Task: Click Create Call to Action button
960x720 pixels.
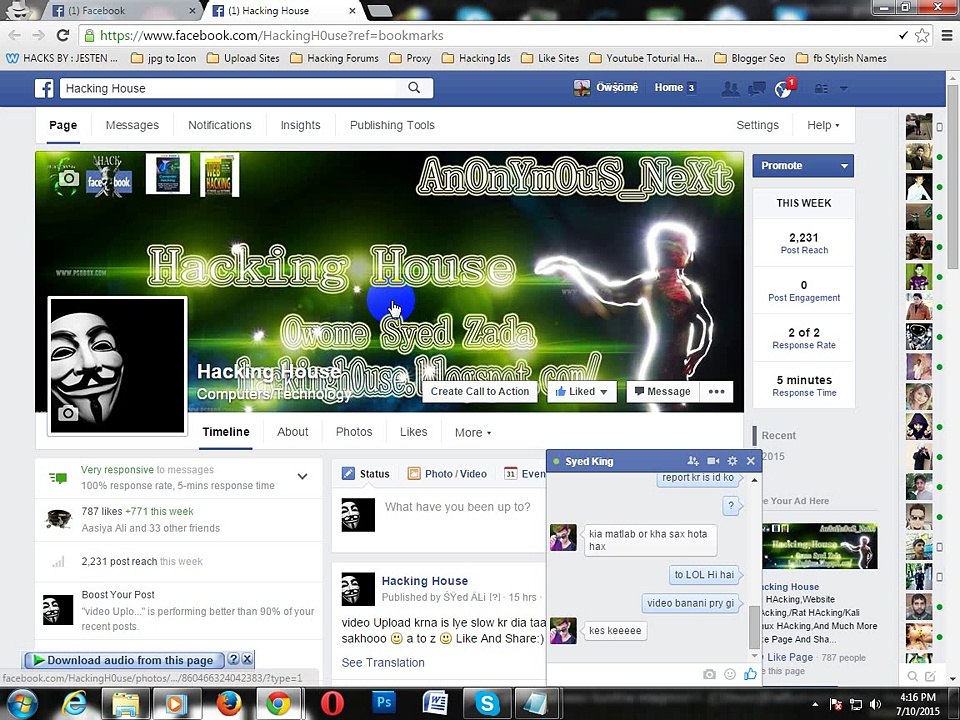Action: coord(480,391)
